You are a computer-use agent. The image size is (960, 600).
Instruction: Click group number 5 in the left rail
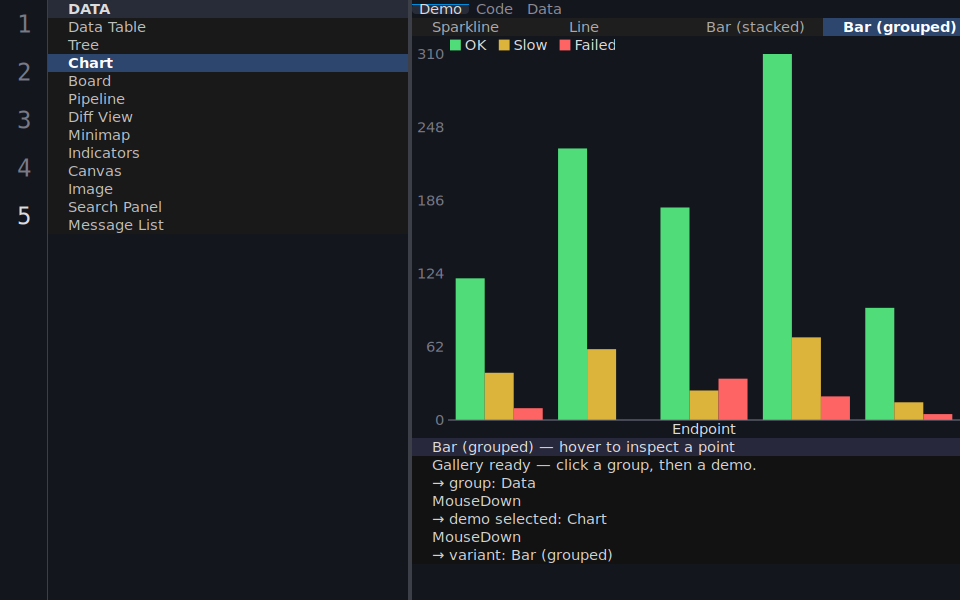tap(24, 216)
